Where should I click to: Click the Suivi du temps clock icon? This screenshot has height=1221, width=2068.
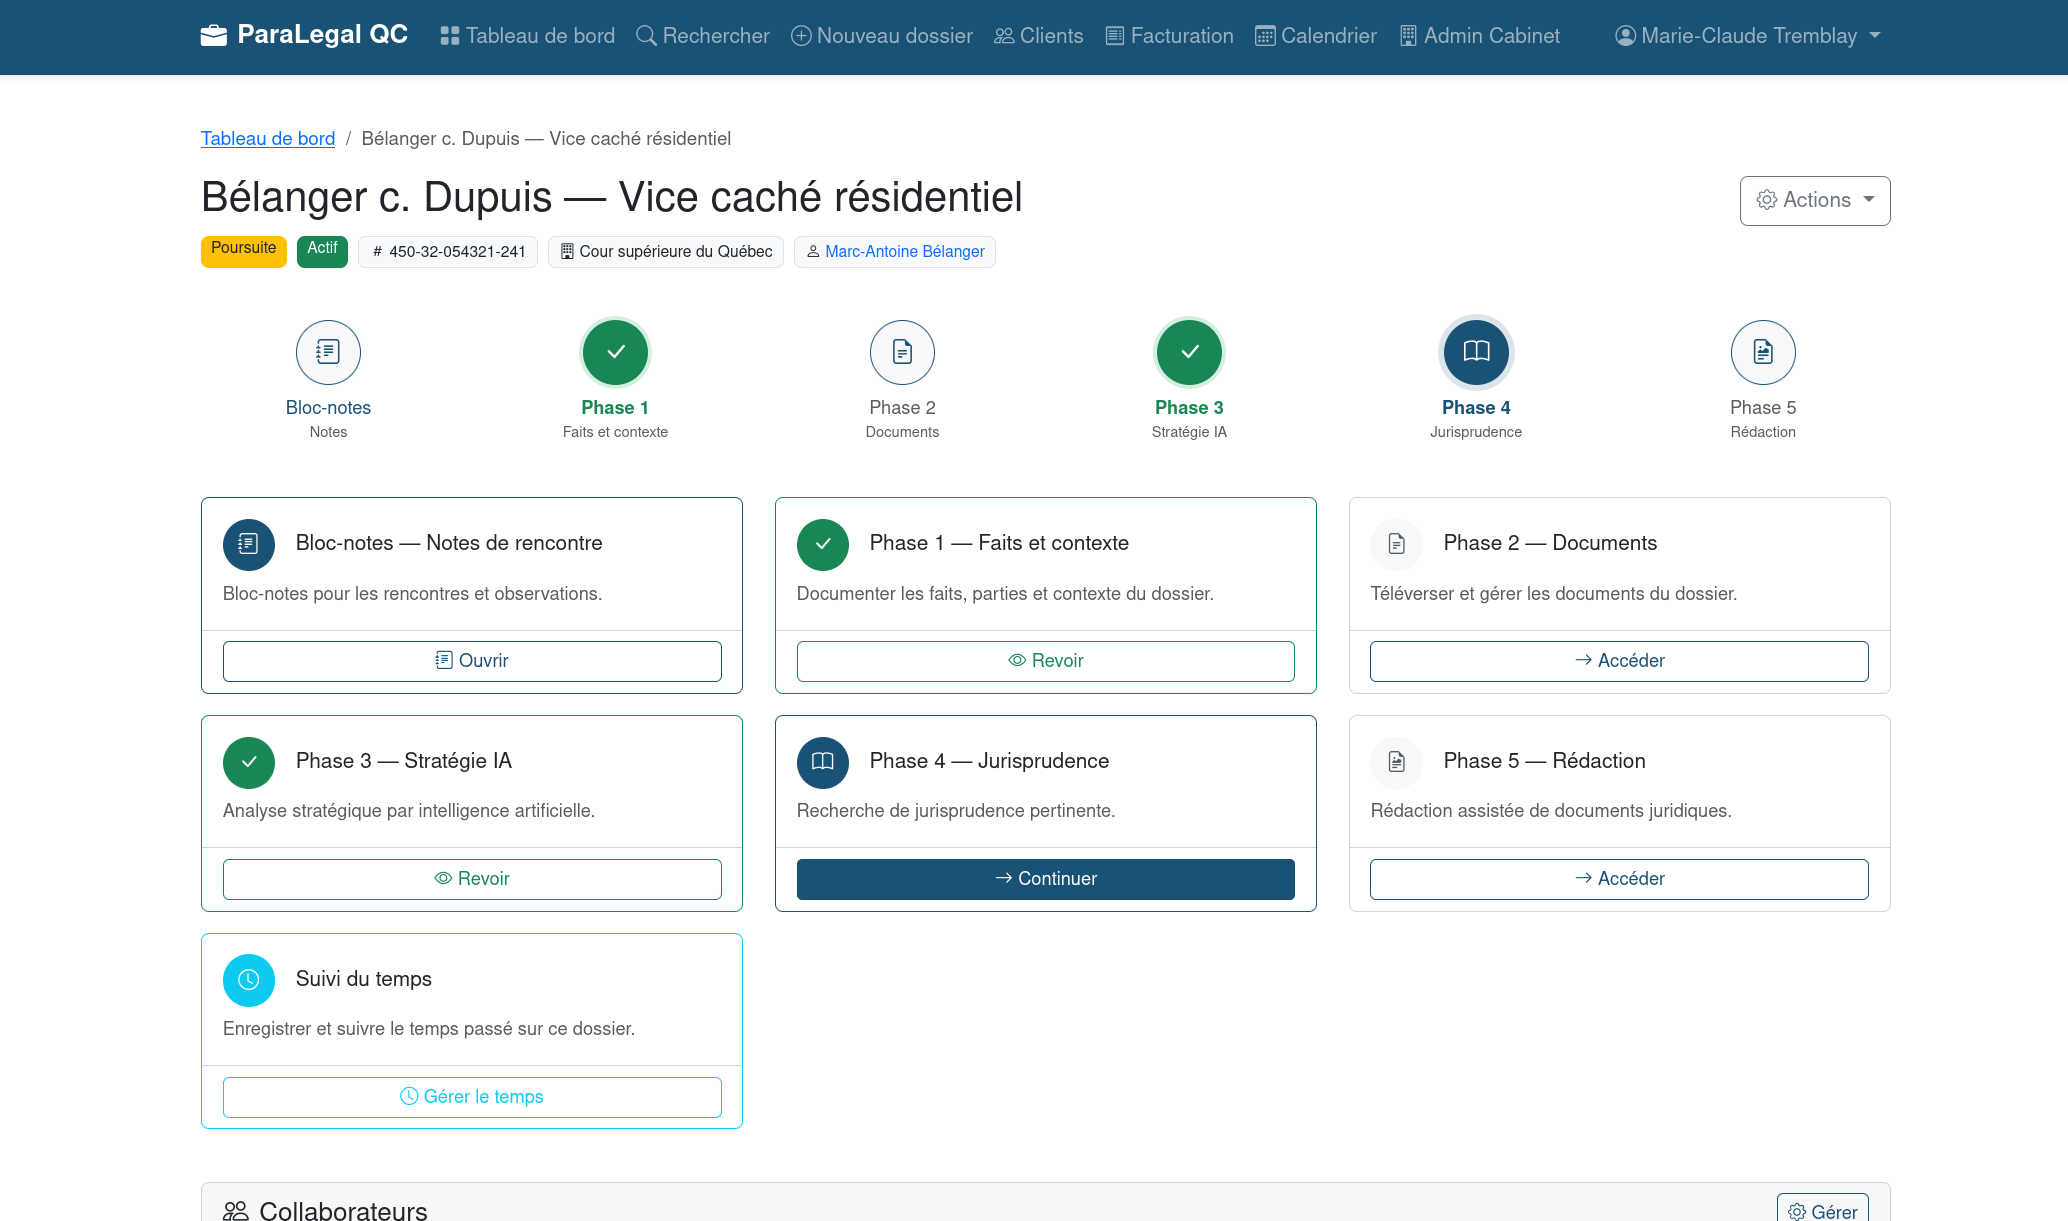tap(249, 980)
